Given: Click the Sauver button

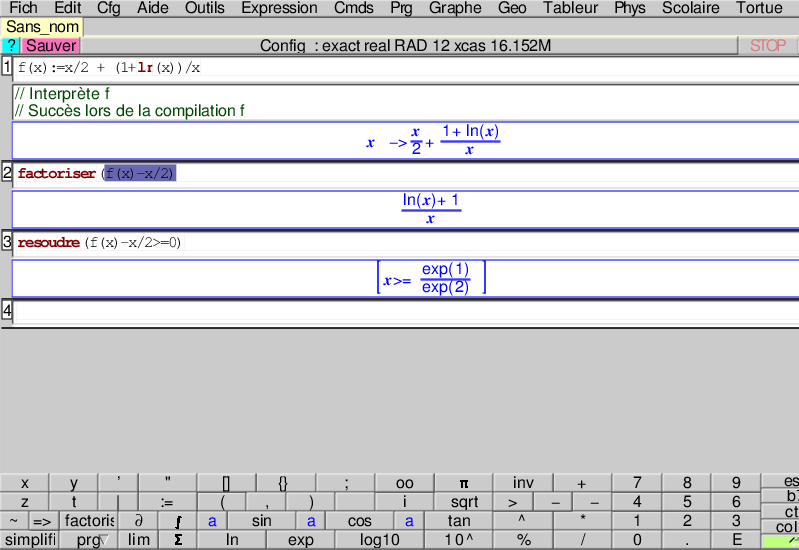Looking at the screenshot, I should click(x=51, y=46).
